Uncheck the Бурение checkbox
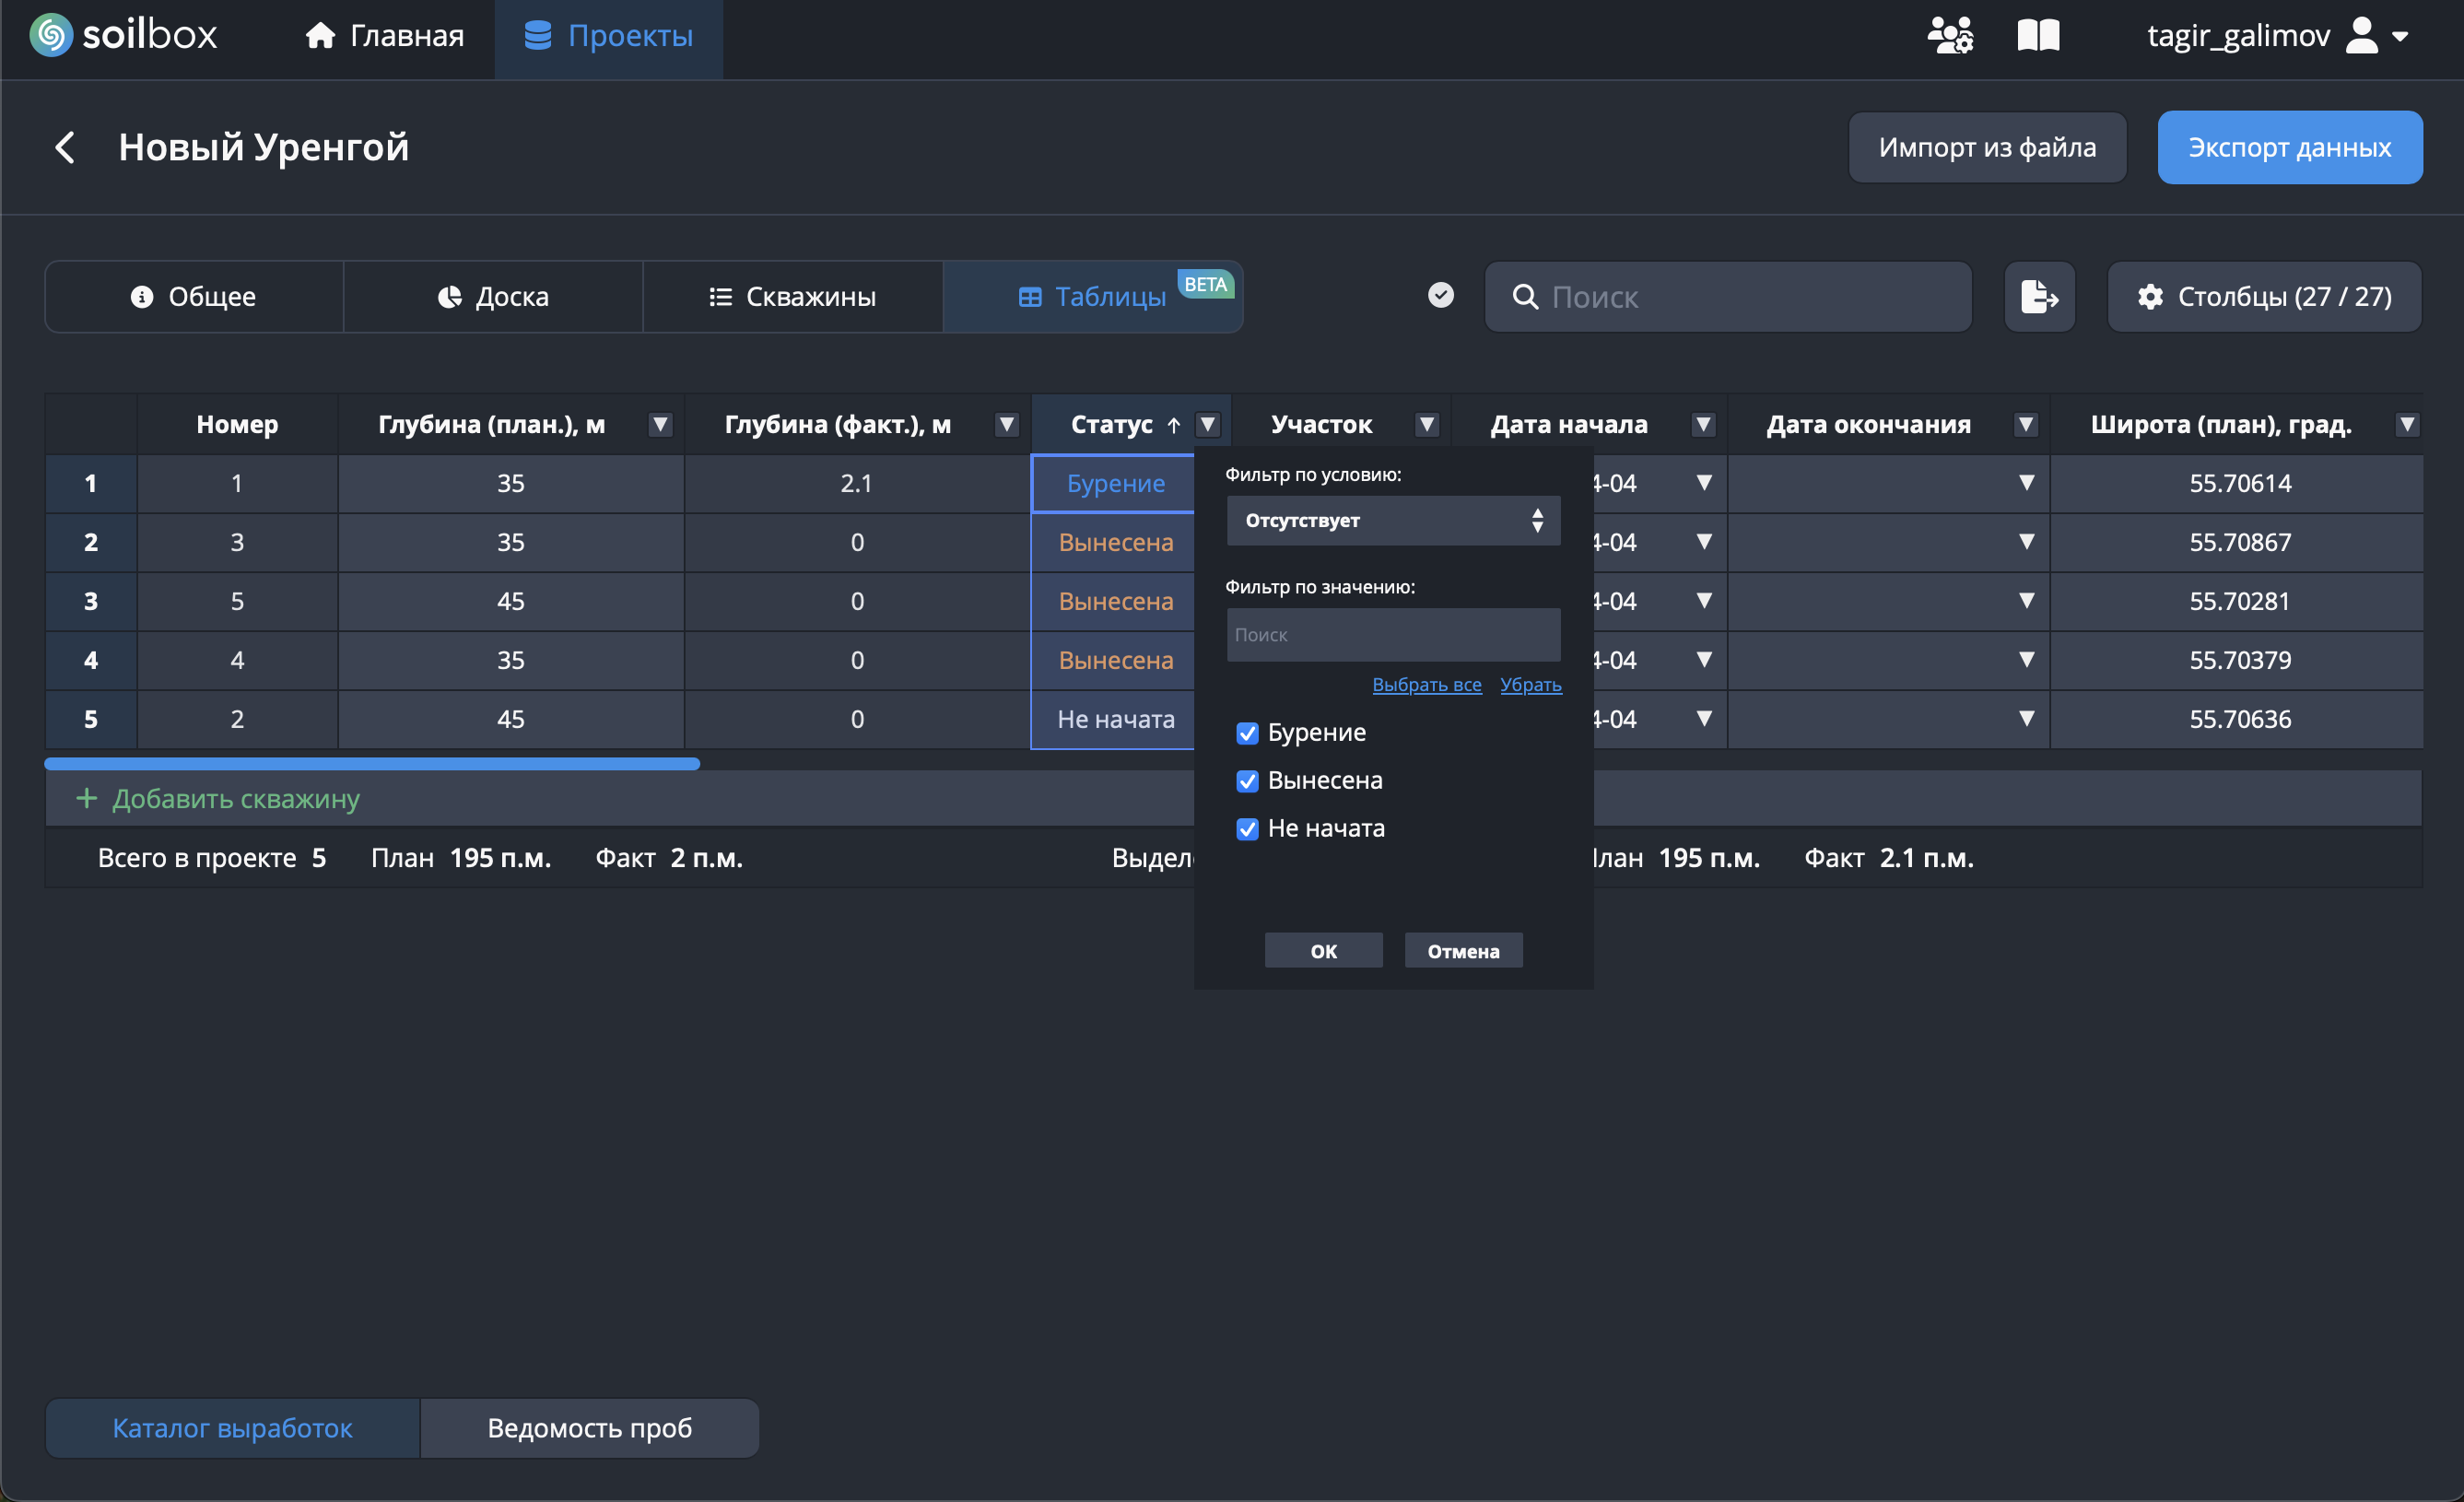Image resolution: width=2464 pixels, height=1502 pixels. 1246,733
